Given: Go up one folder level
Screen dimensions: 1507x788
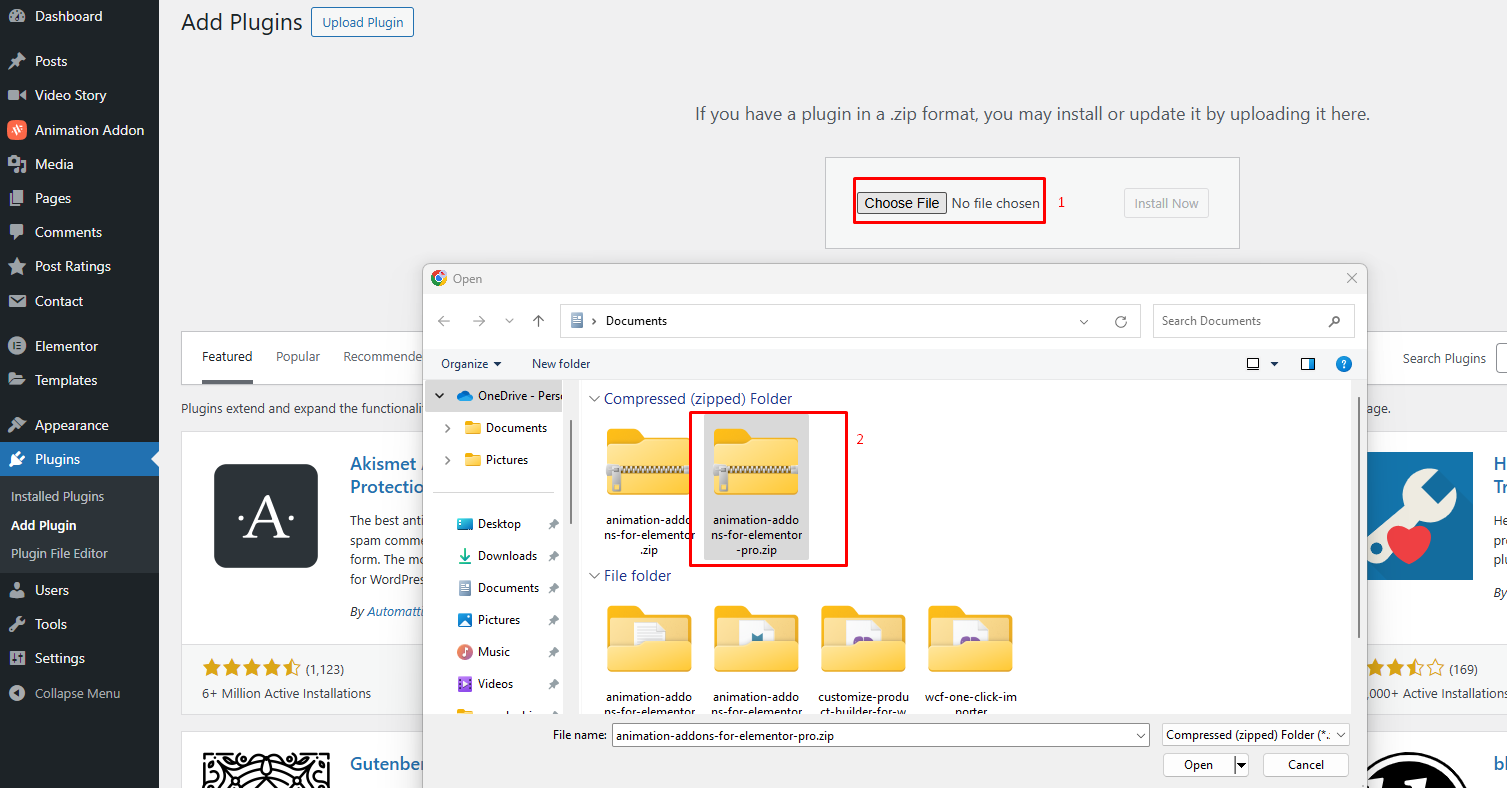Looking at the screenshot, I should coord(538,321).
